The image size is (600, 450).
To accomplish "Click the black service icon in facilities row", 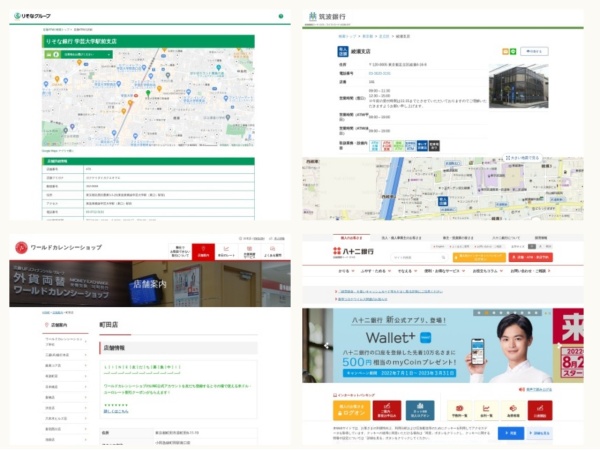I will (x=434, y=146).
